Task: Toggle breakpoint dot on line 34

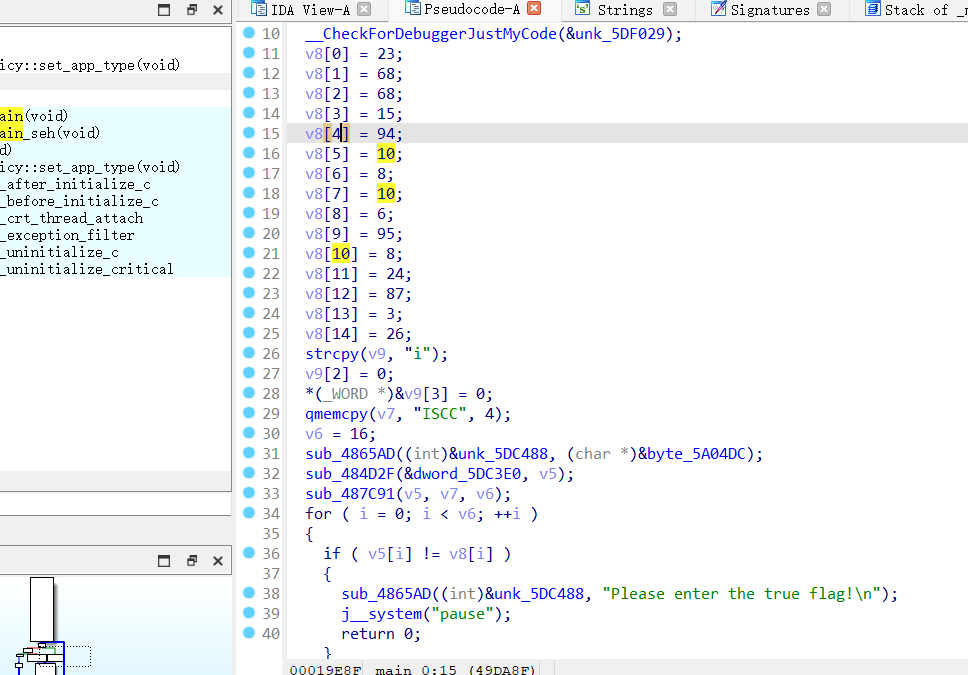Action: tap(249, 513)
